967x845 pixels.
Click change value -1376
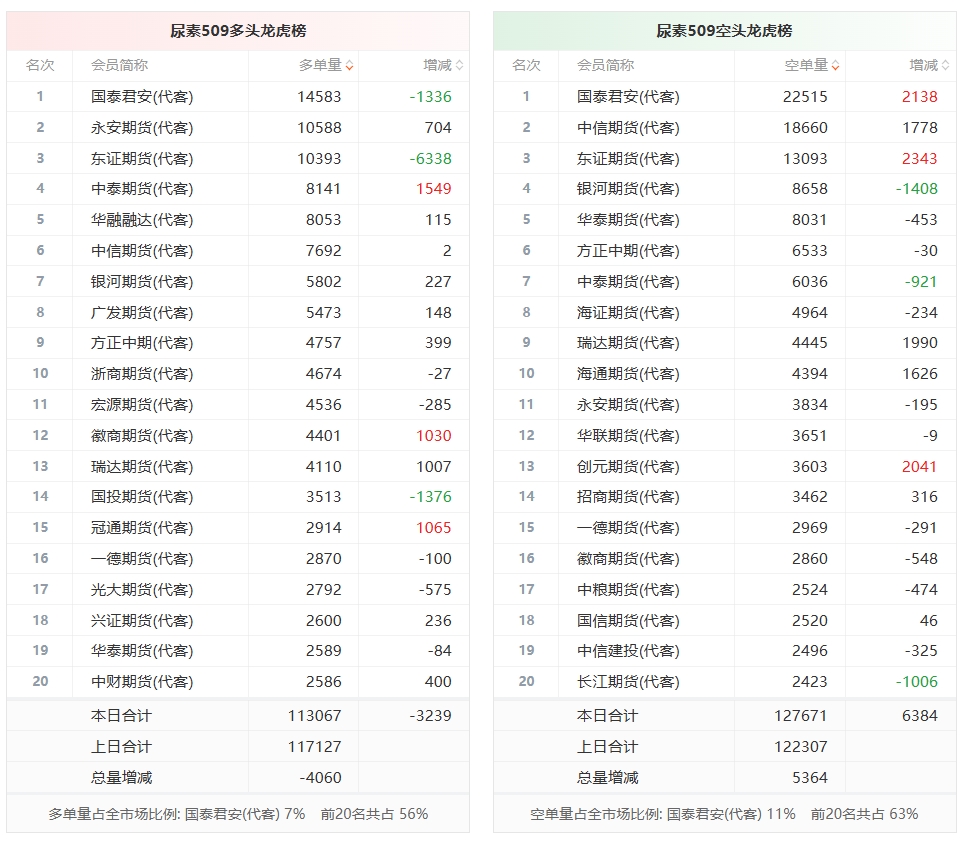coord(430,497)
